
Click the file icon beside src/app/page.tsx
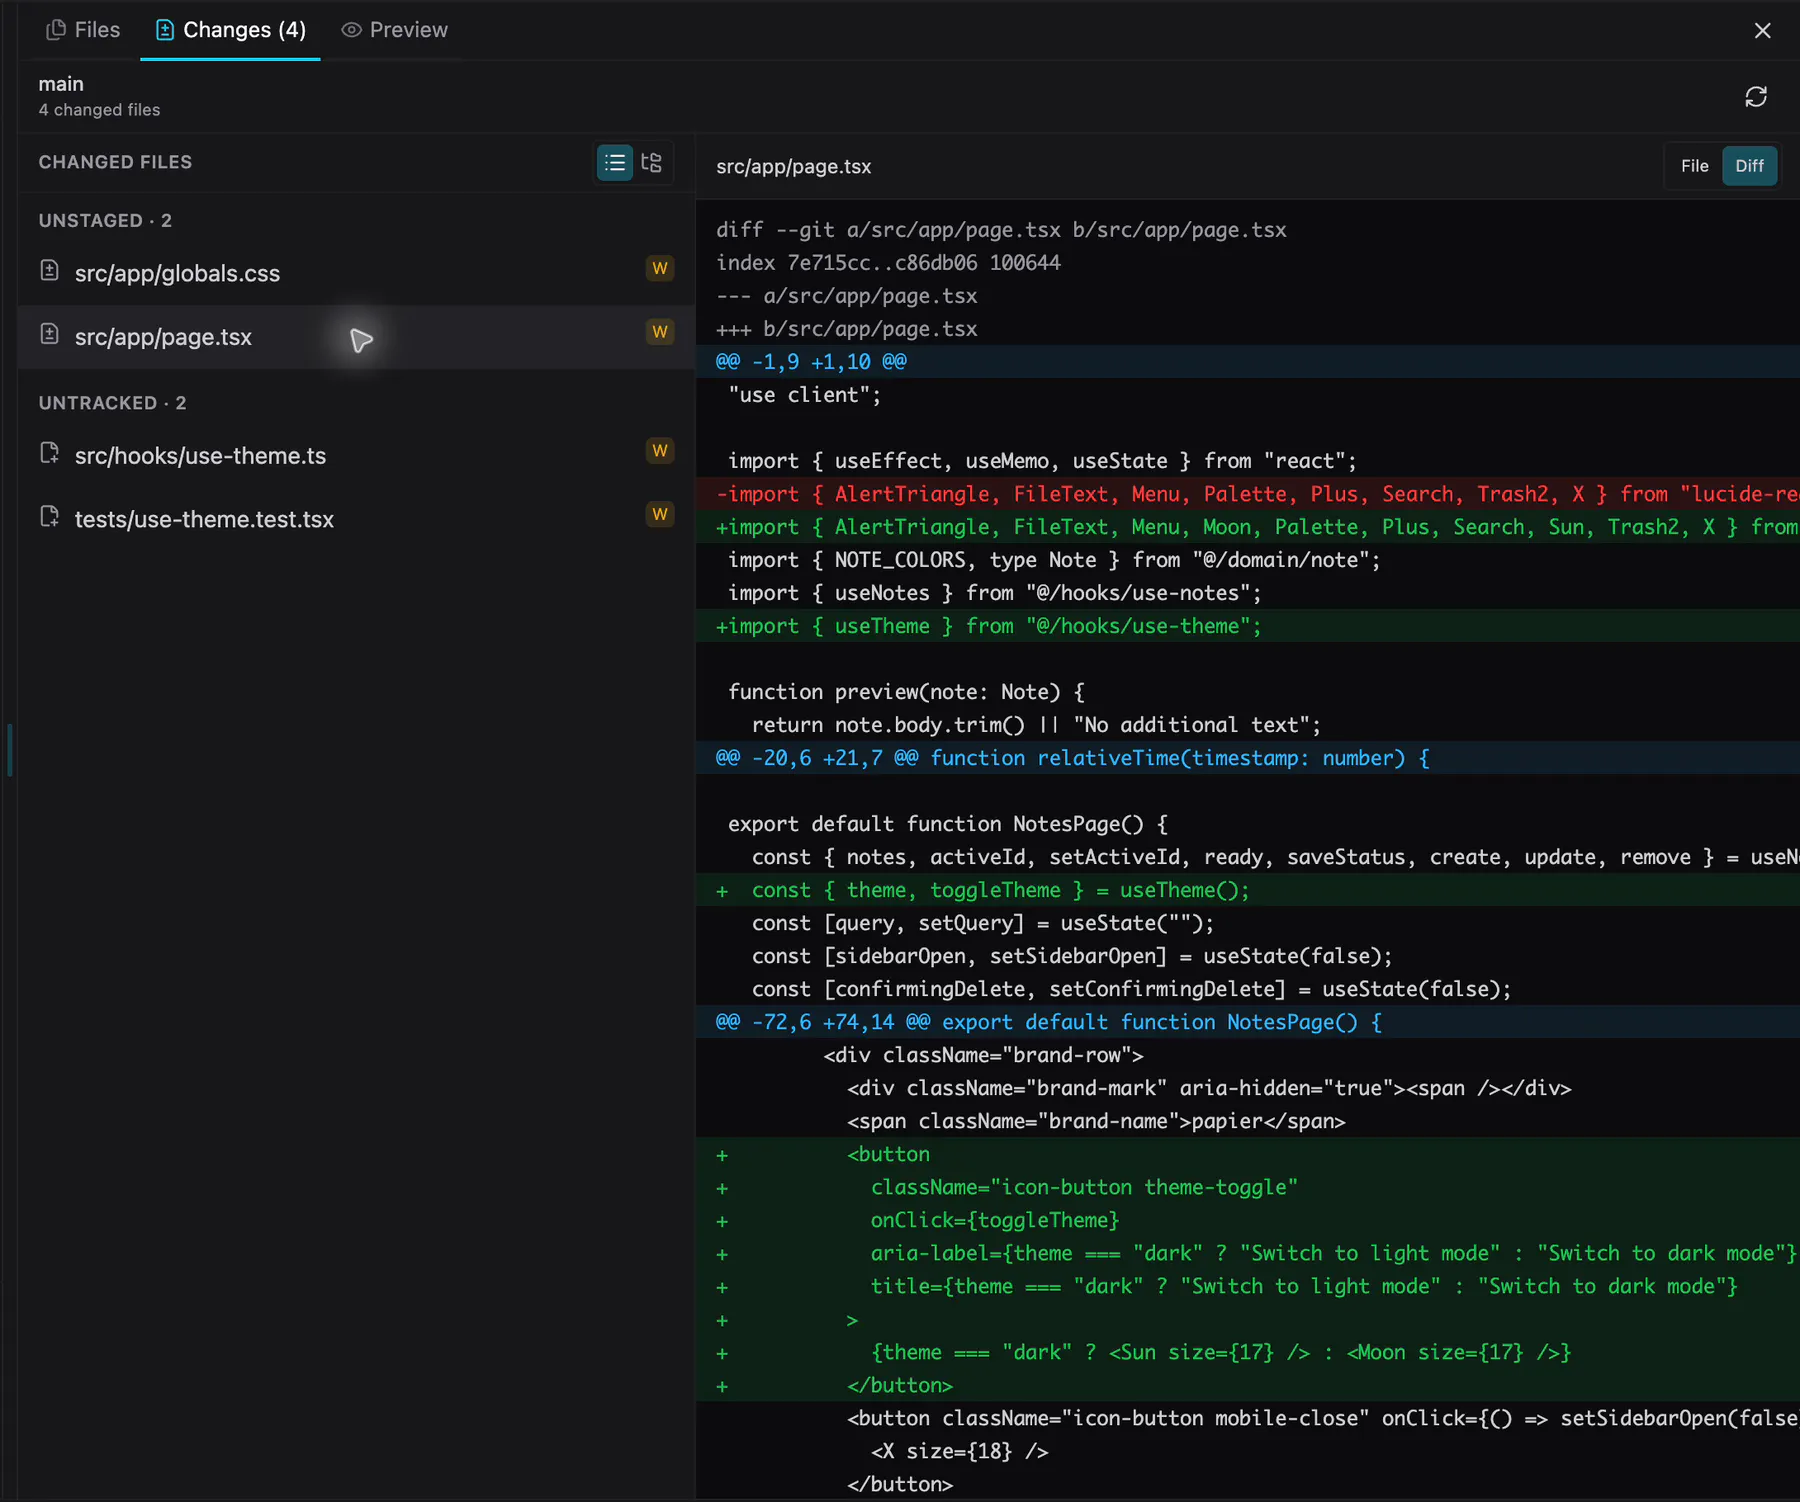coord(49,334)
